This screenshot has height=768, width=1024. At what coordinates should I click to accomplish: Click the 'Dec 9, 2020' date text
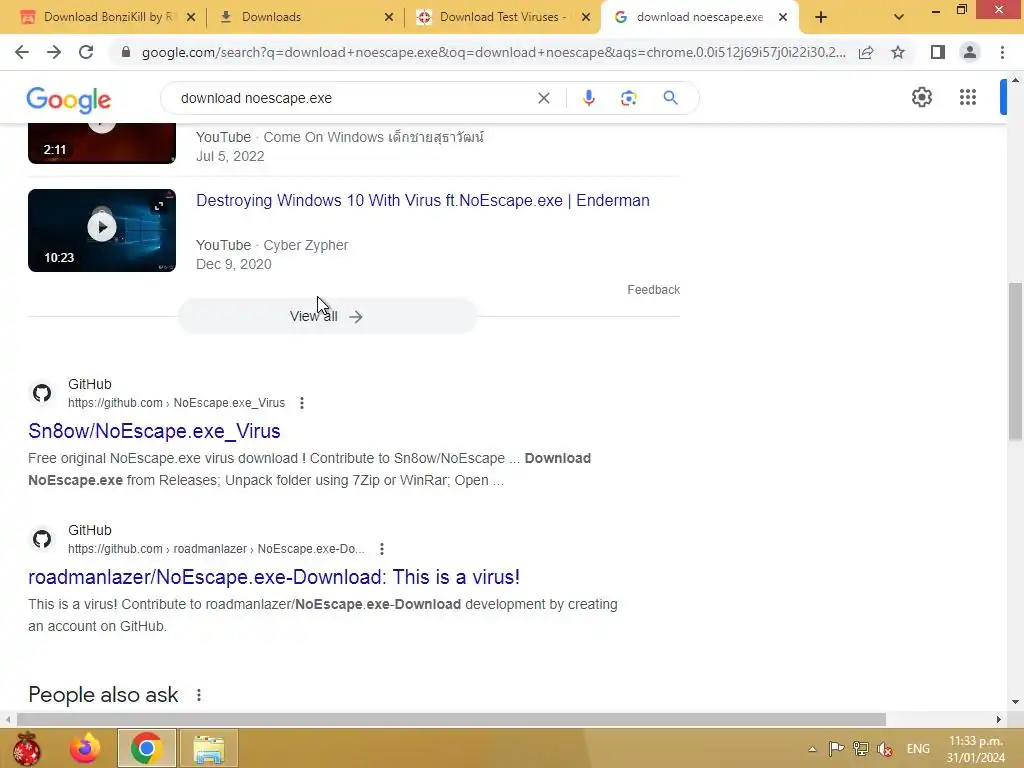234,264
